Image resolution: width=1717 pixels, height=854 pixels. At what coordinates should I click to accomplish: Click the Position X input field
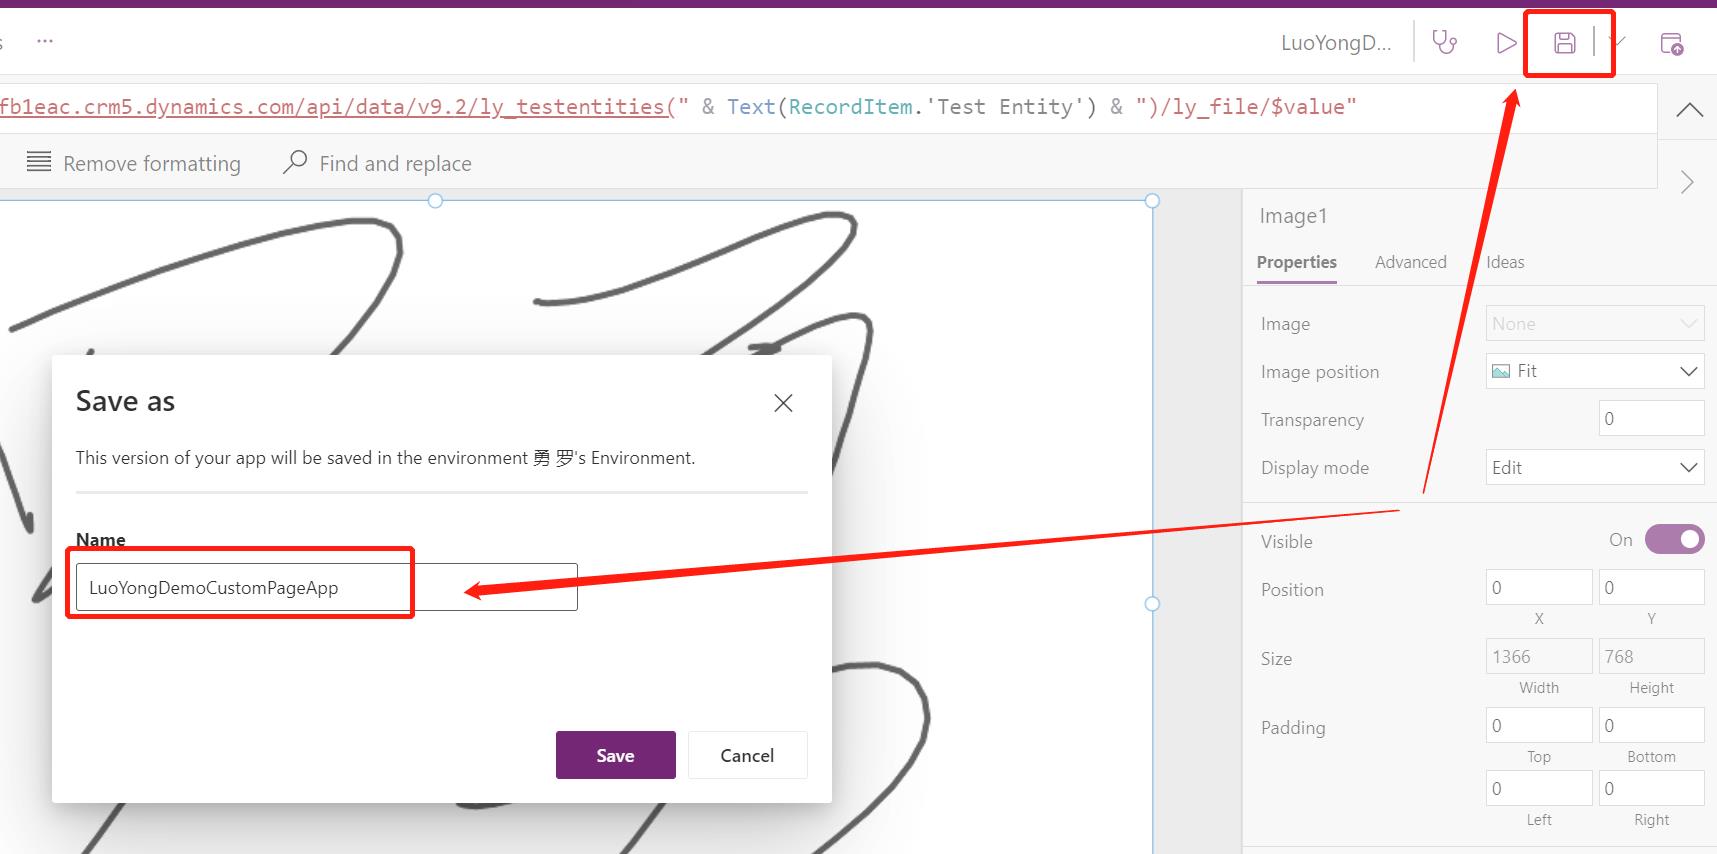coord(1538,587)
